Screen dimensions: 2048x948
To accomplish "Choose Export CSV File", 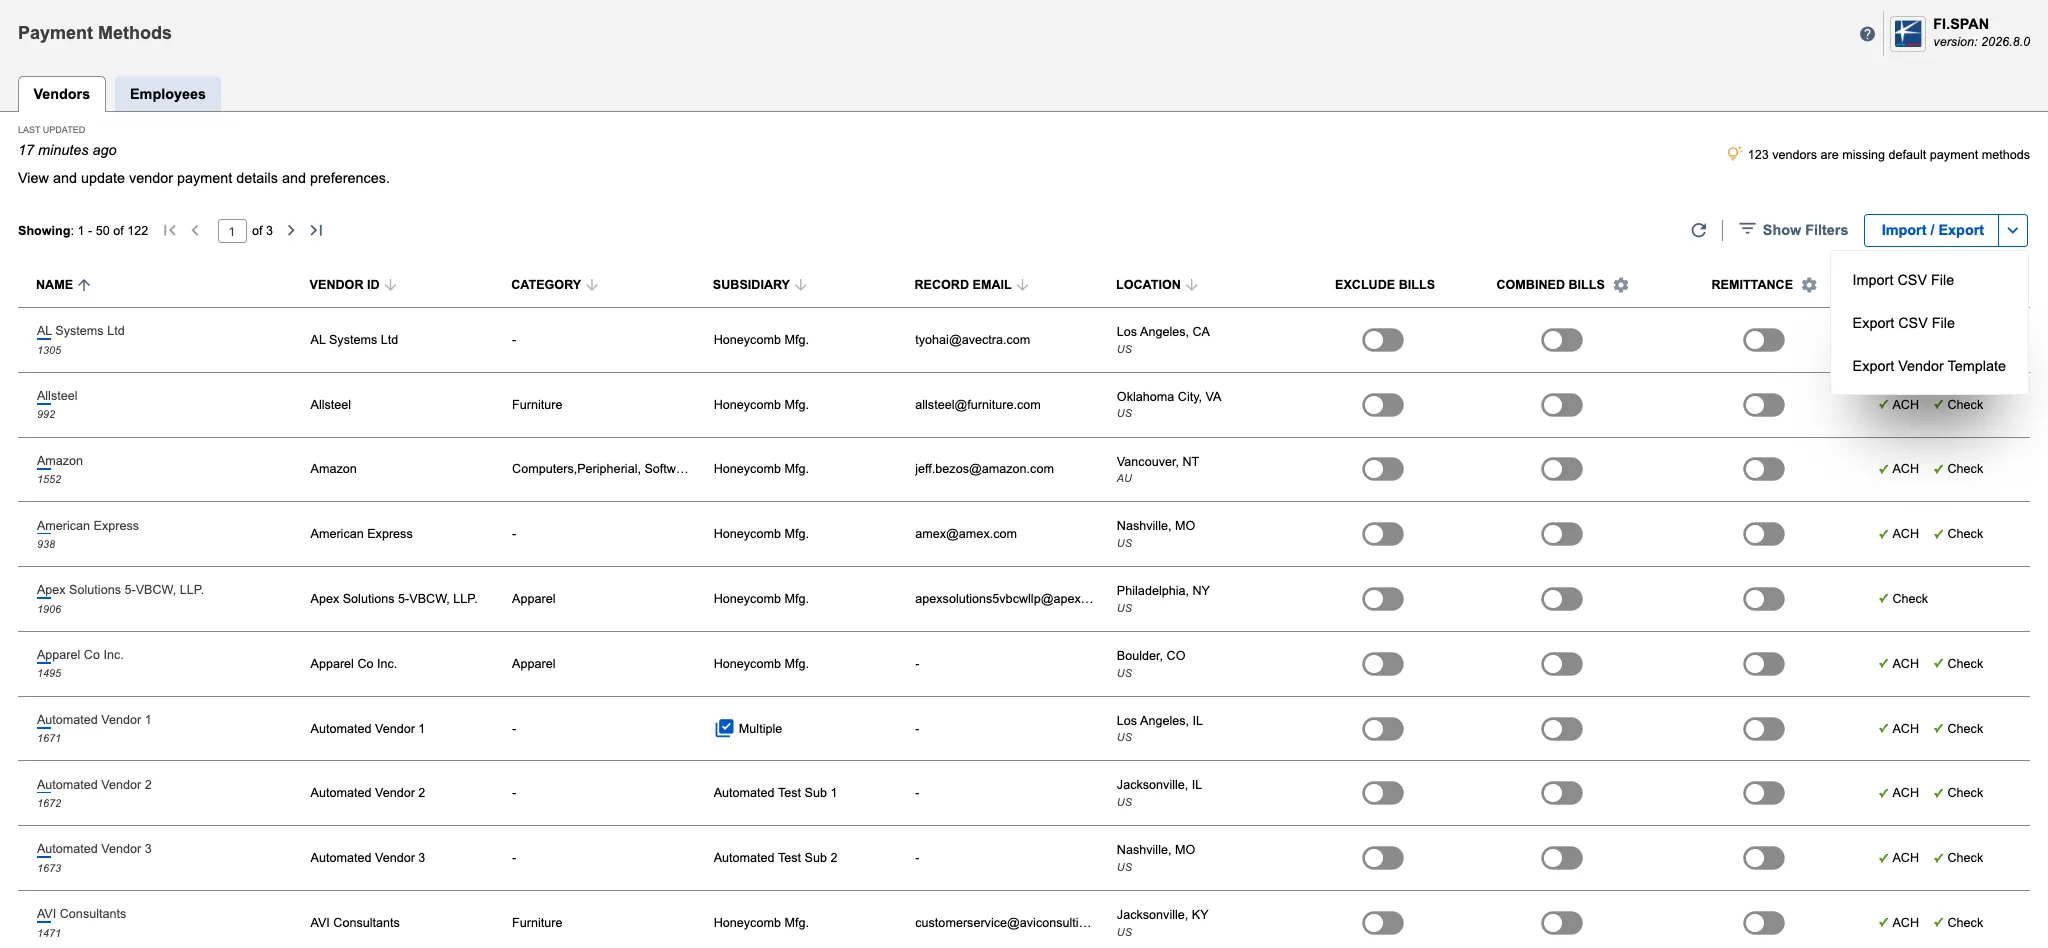I will click(x=1903, y=323).
